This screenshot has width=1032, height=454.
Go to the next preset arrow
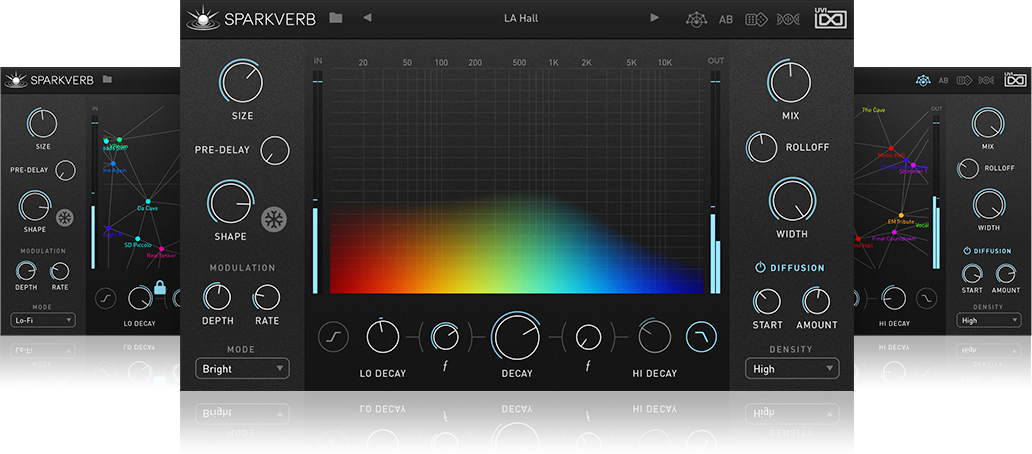point(655,18)
